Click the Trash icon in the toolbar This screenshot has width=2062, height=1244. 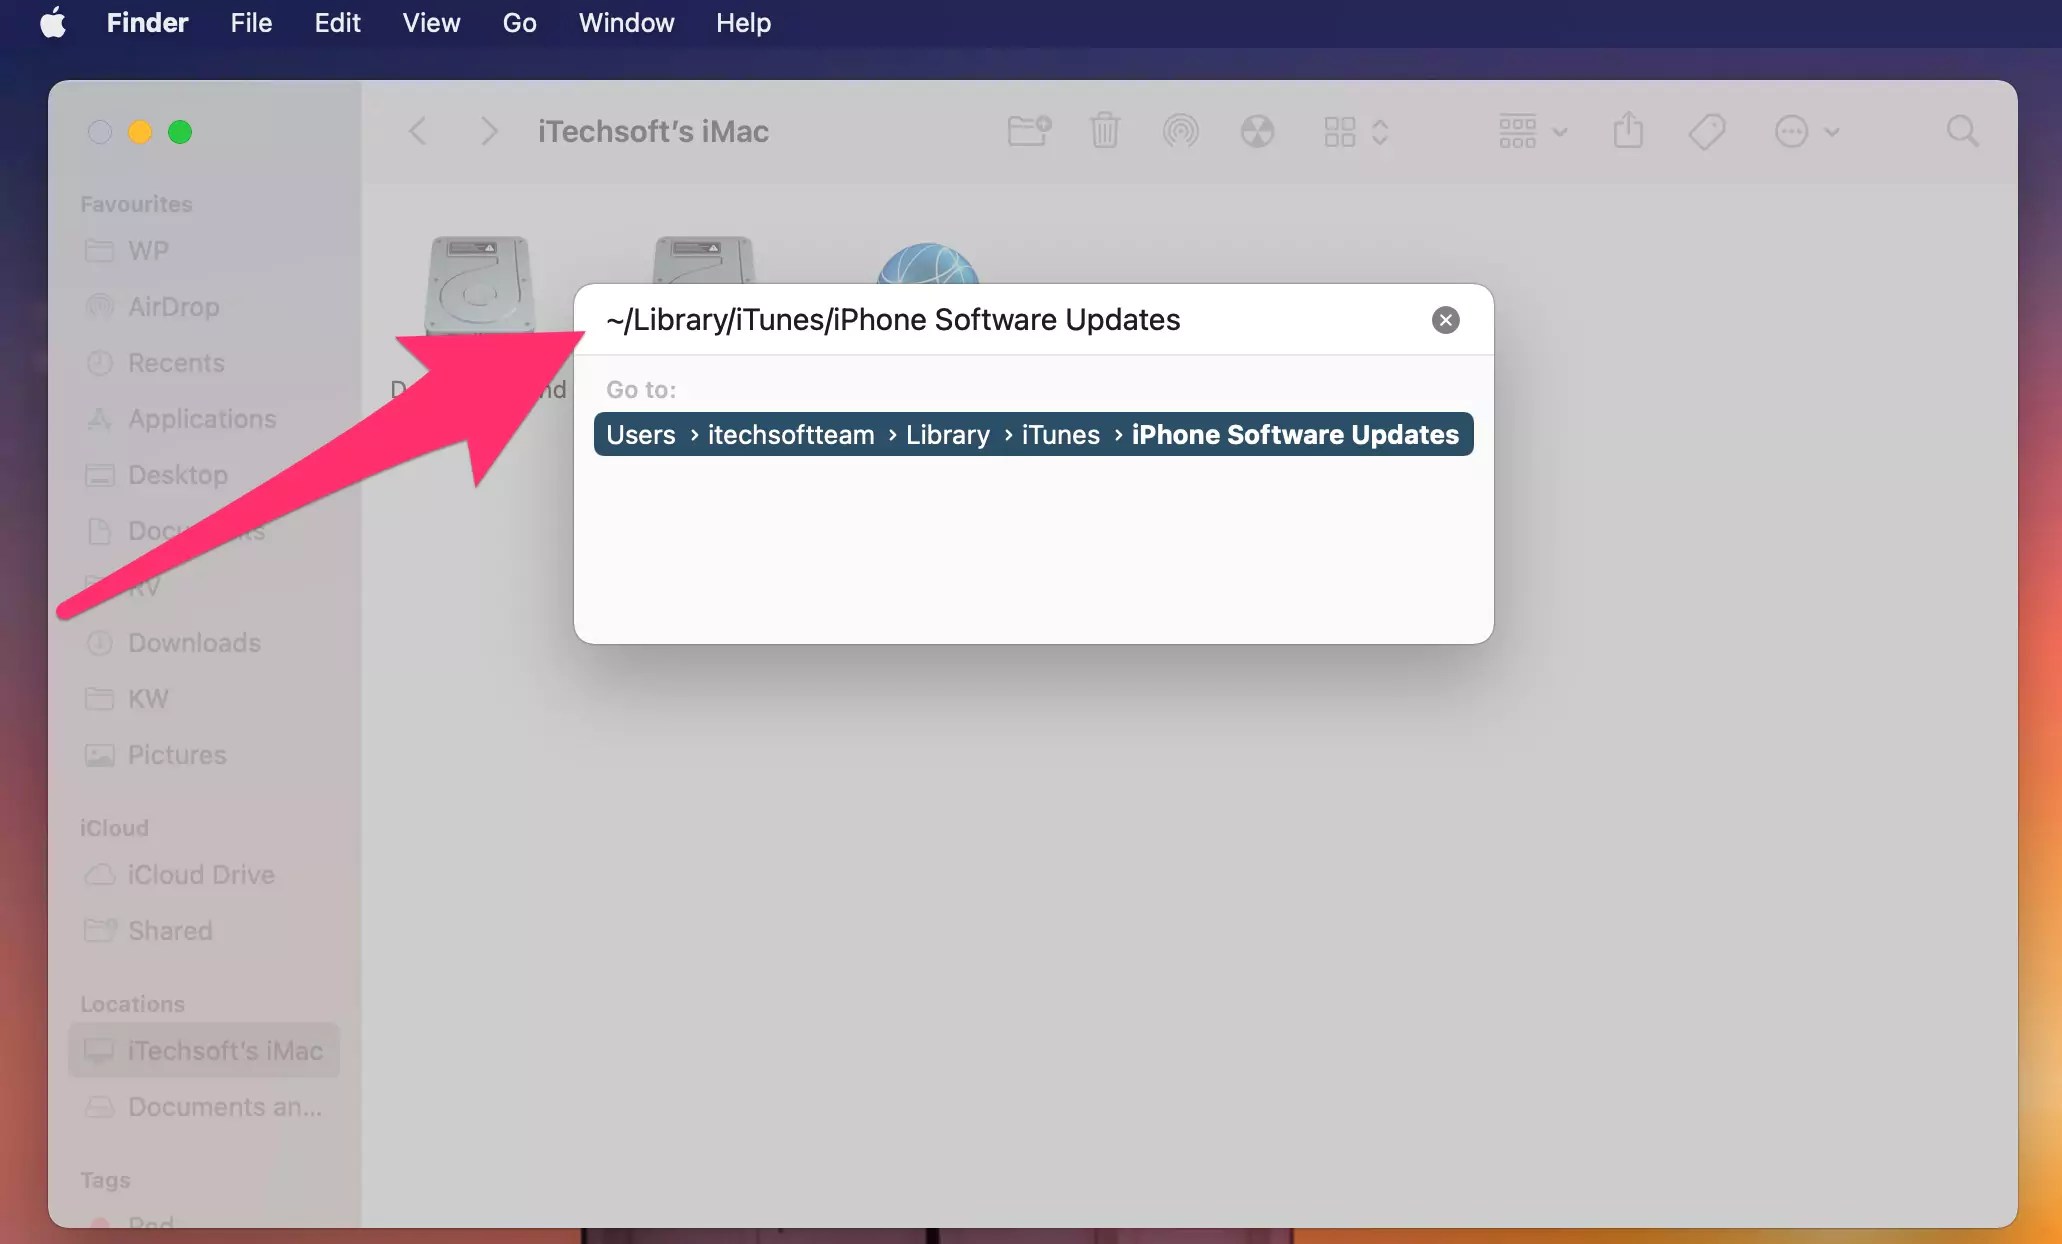[x=1104, y=130]
